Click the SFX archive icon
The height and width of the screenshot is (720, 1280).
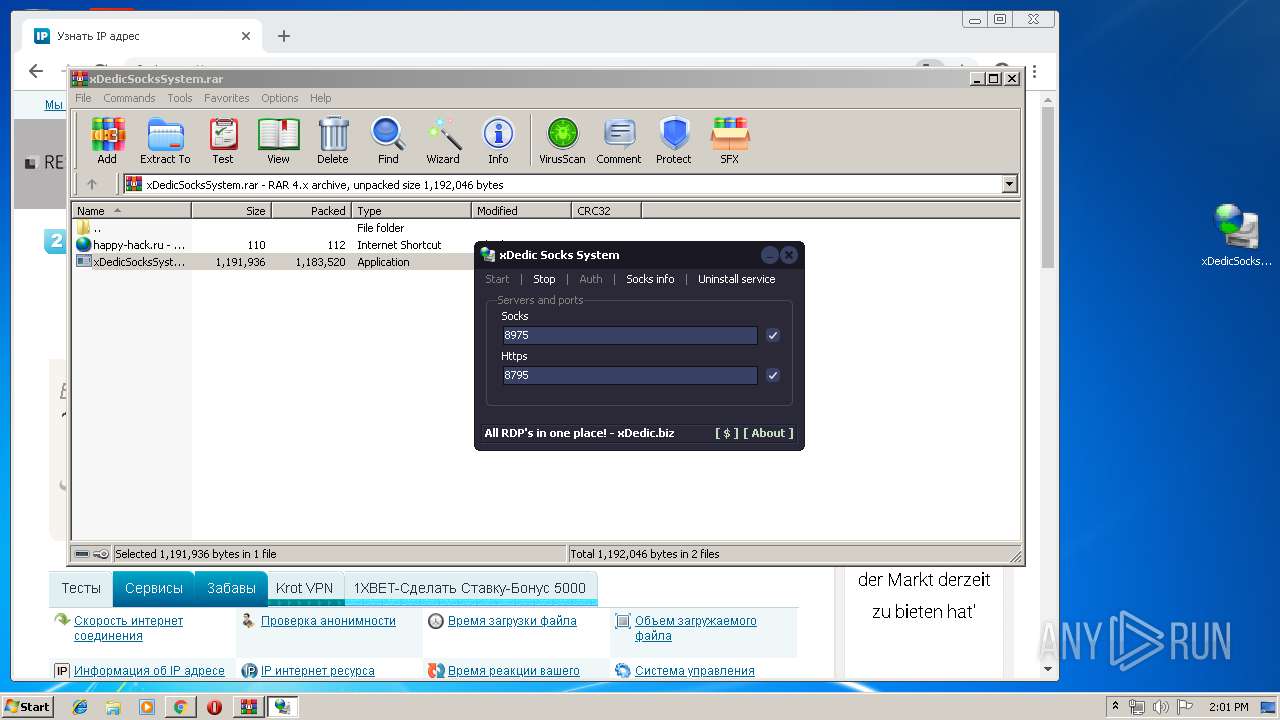(730, 140)
